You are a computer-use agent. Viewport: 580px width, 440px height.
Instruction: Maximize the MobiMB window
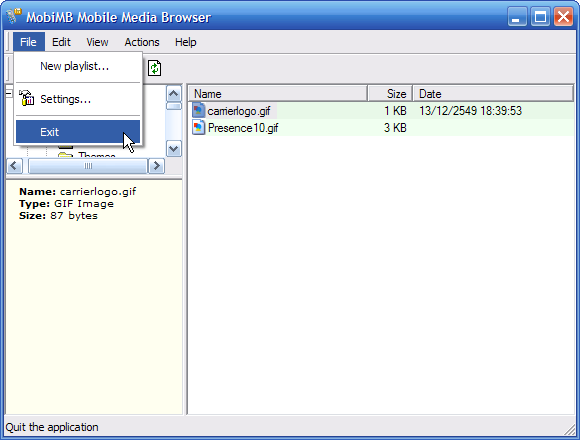[x=540, y=17]
